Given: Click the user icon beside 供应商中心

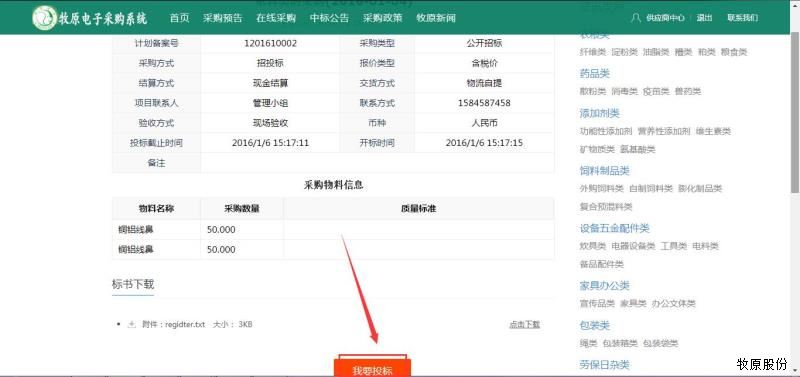Looking at the screenshot, I should (x=636, y=18).
